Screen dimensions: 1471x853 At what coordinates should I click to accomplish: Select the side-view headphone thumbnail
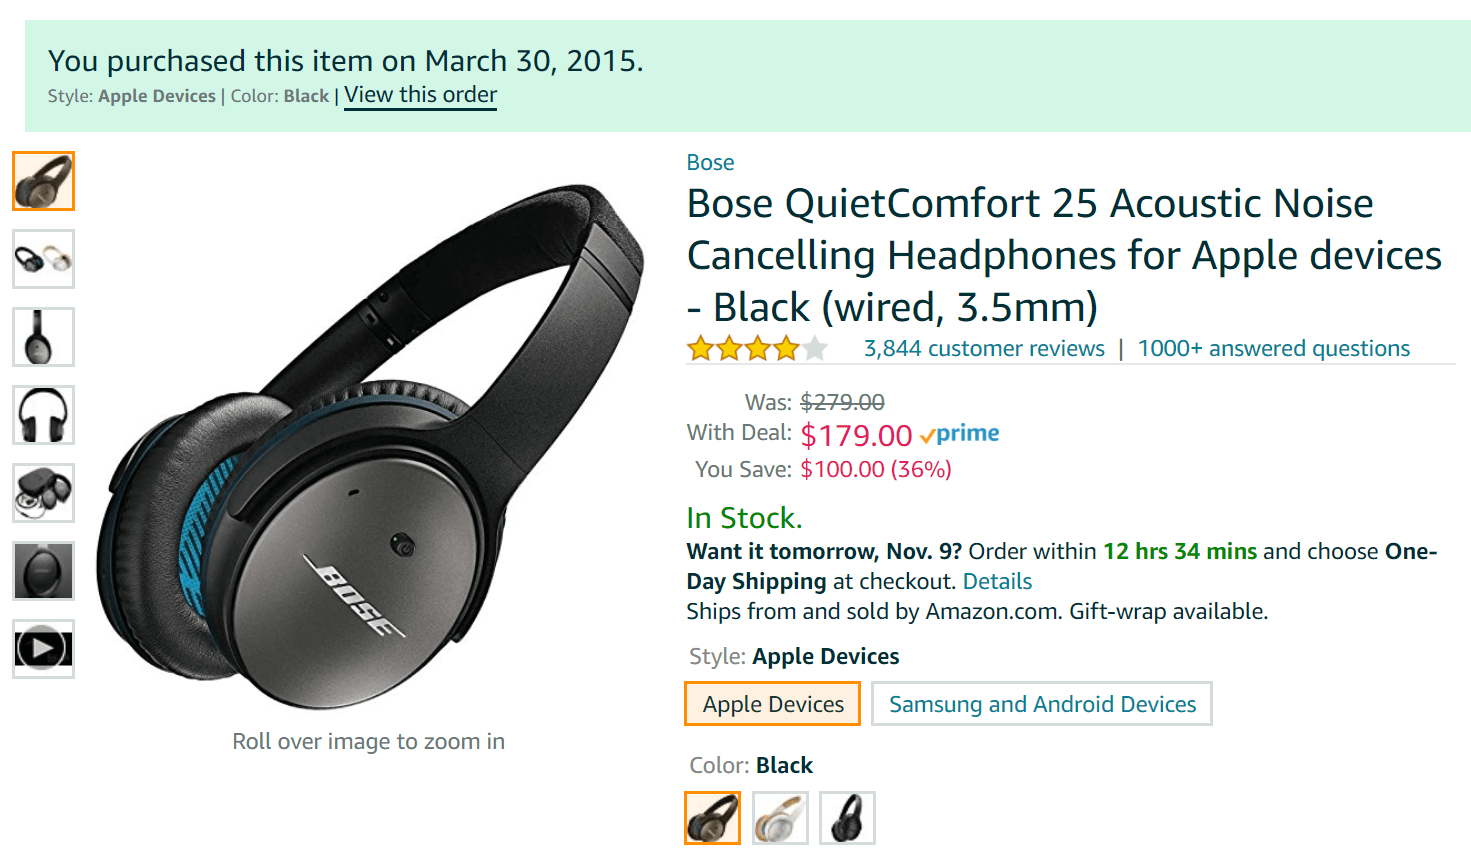[x=43, y=337]
